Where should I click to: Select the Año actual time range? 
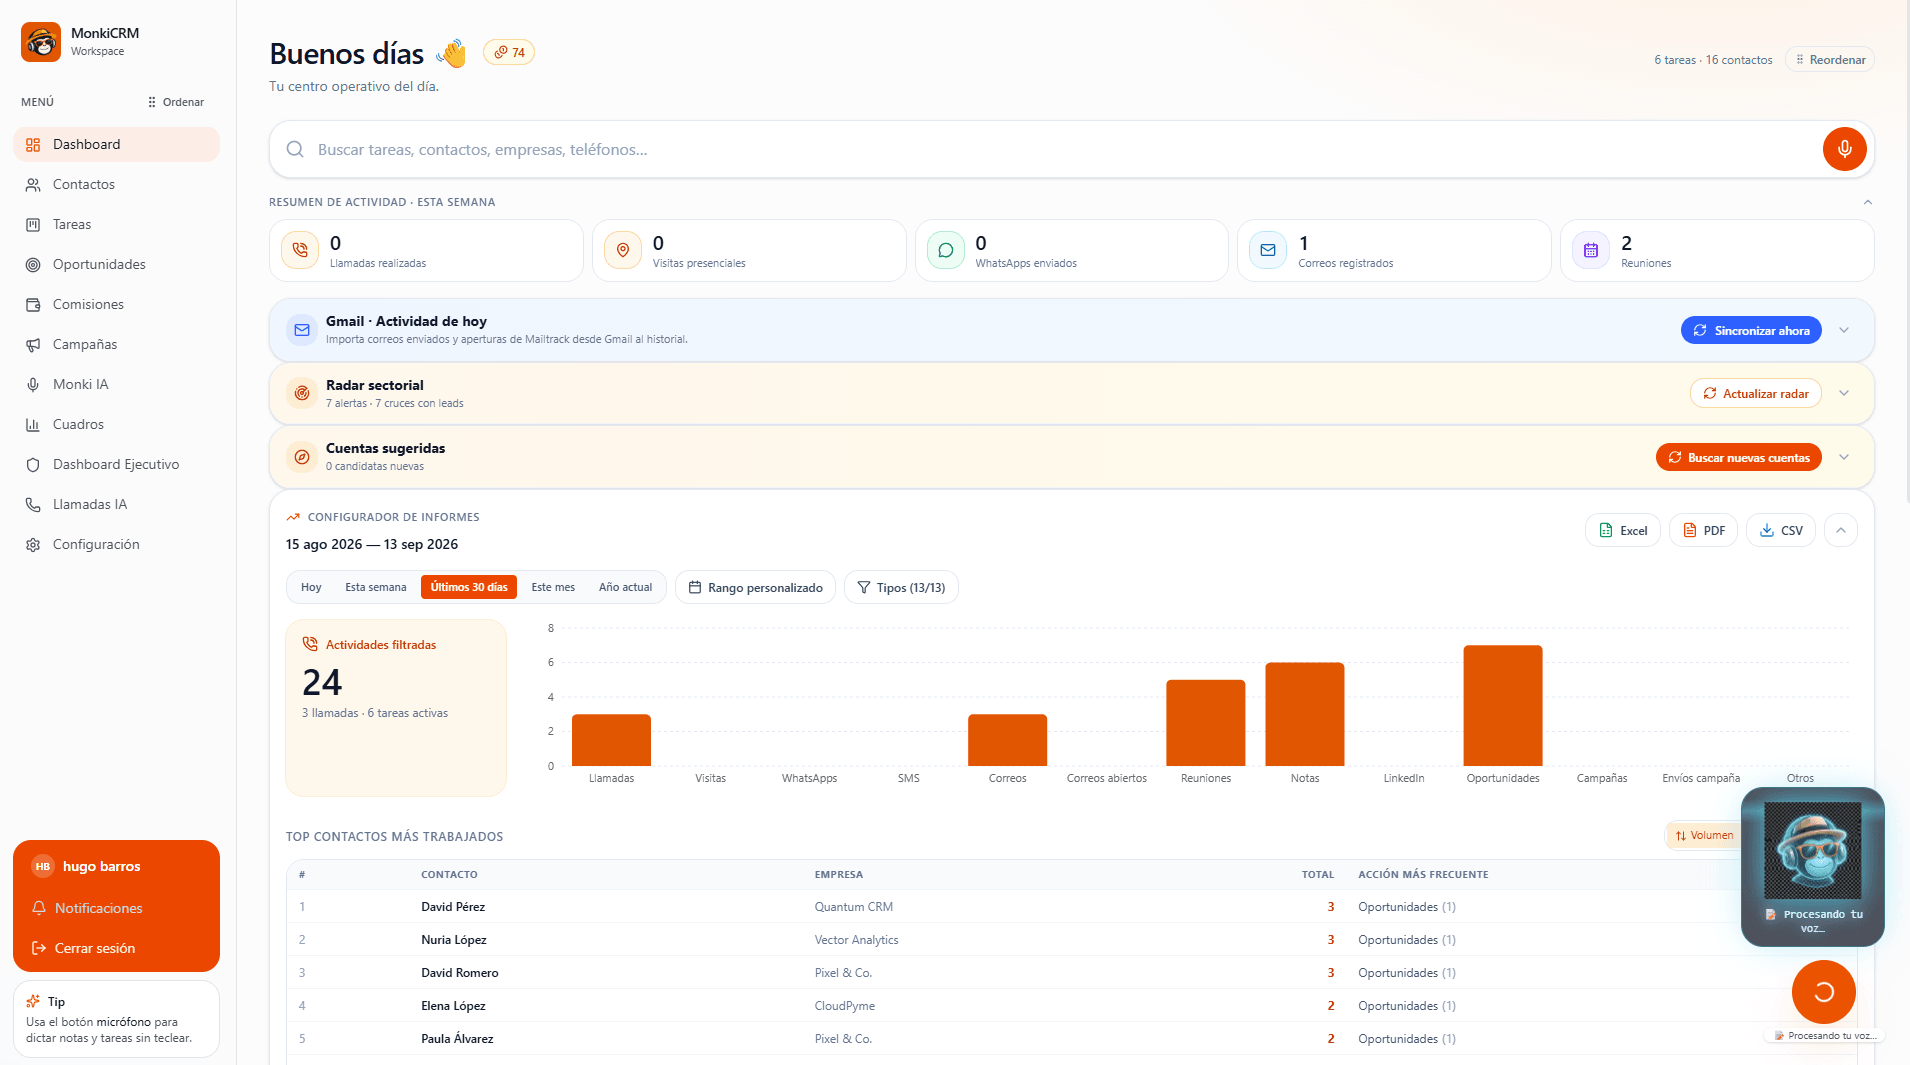625,587
